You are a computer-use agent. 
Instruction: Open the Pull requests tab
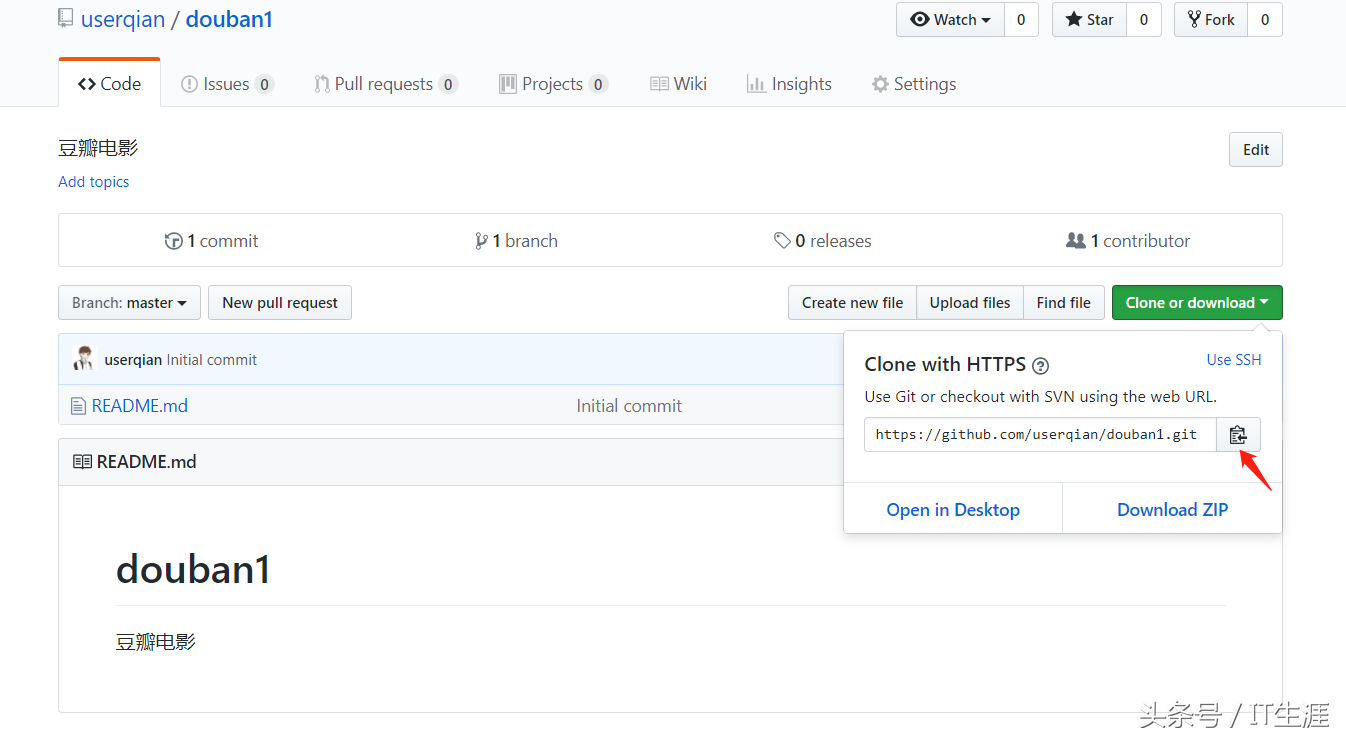pos(385,84)
